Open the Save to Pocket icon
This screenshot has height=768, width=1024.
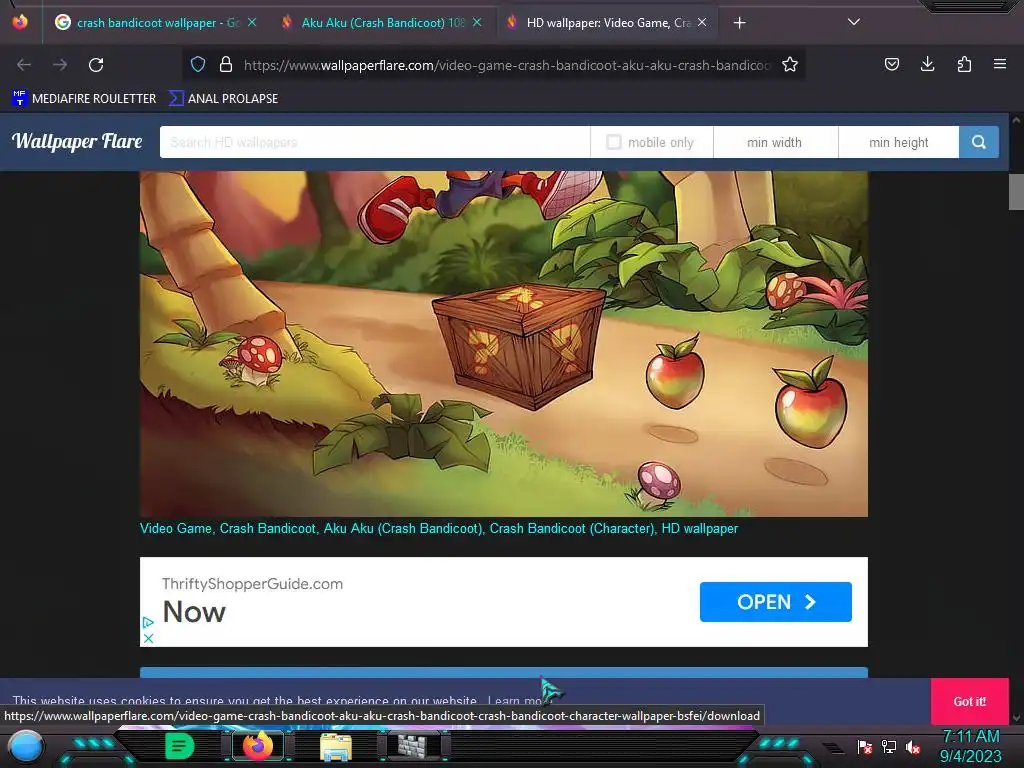tap(892, 64)
